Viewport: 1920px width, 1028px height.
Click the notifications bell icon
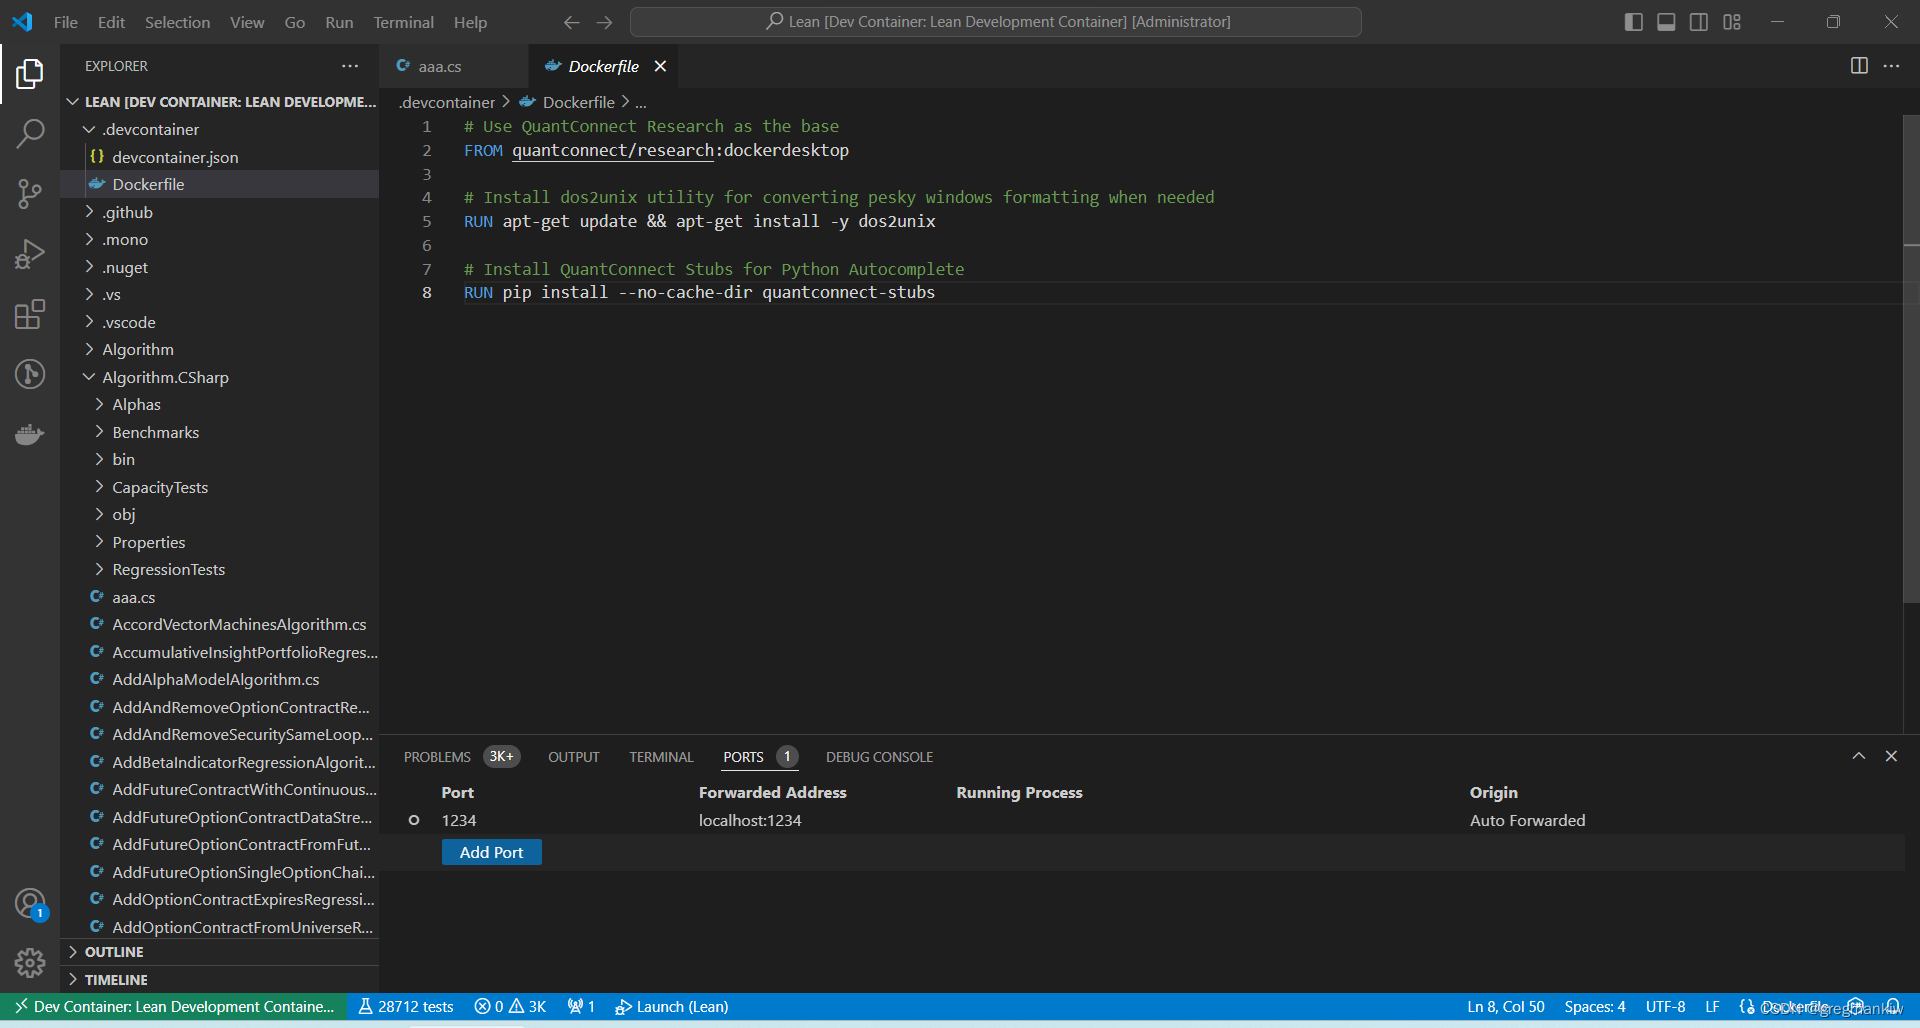point(1893,1007)
